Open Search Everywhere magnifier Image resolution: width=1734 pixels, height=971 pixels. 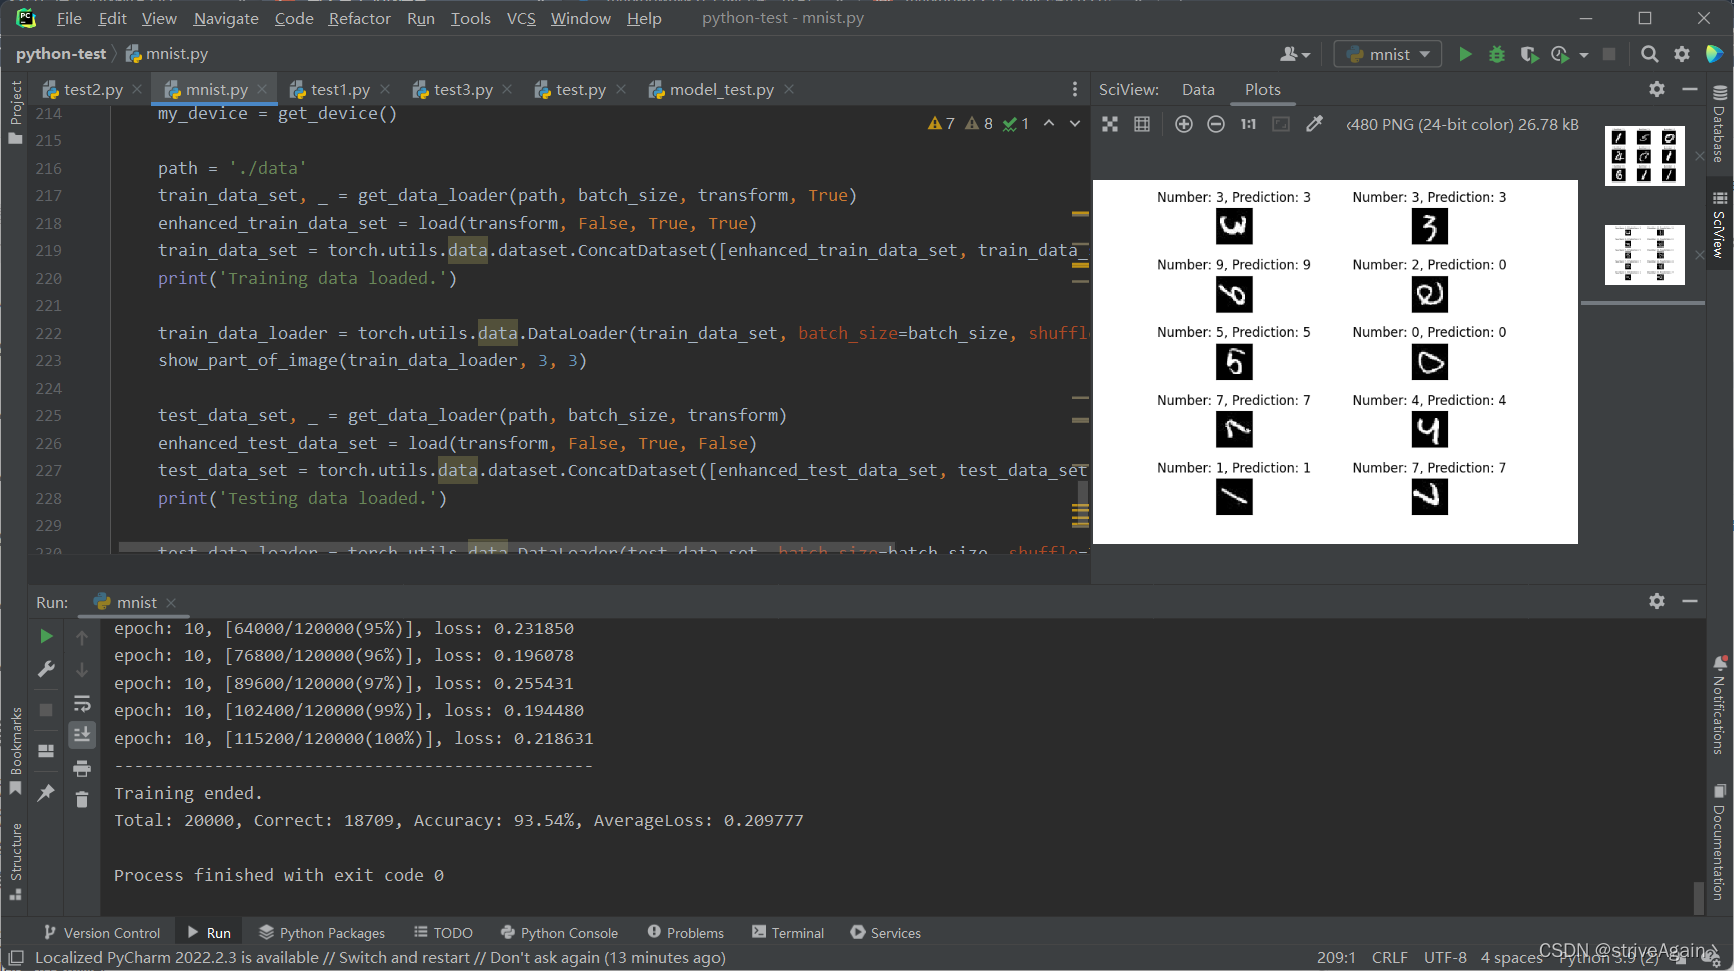click(x=1650, y=54)
